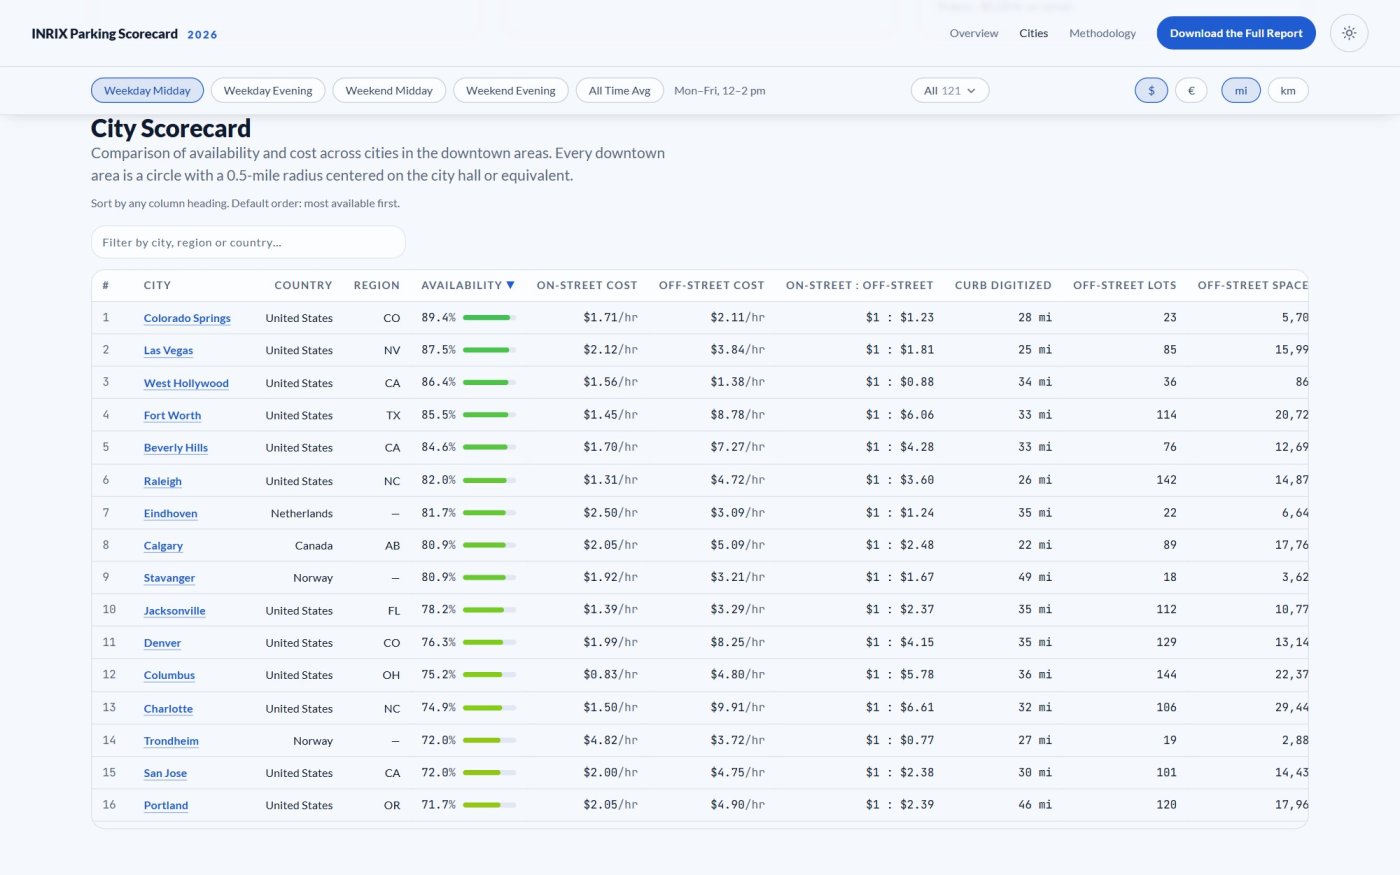Open the Eindhoven city link
Viewport: 1400px width, 875px height.
pyautogui.click(x=171, y=513)
